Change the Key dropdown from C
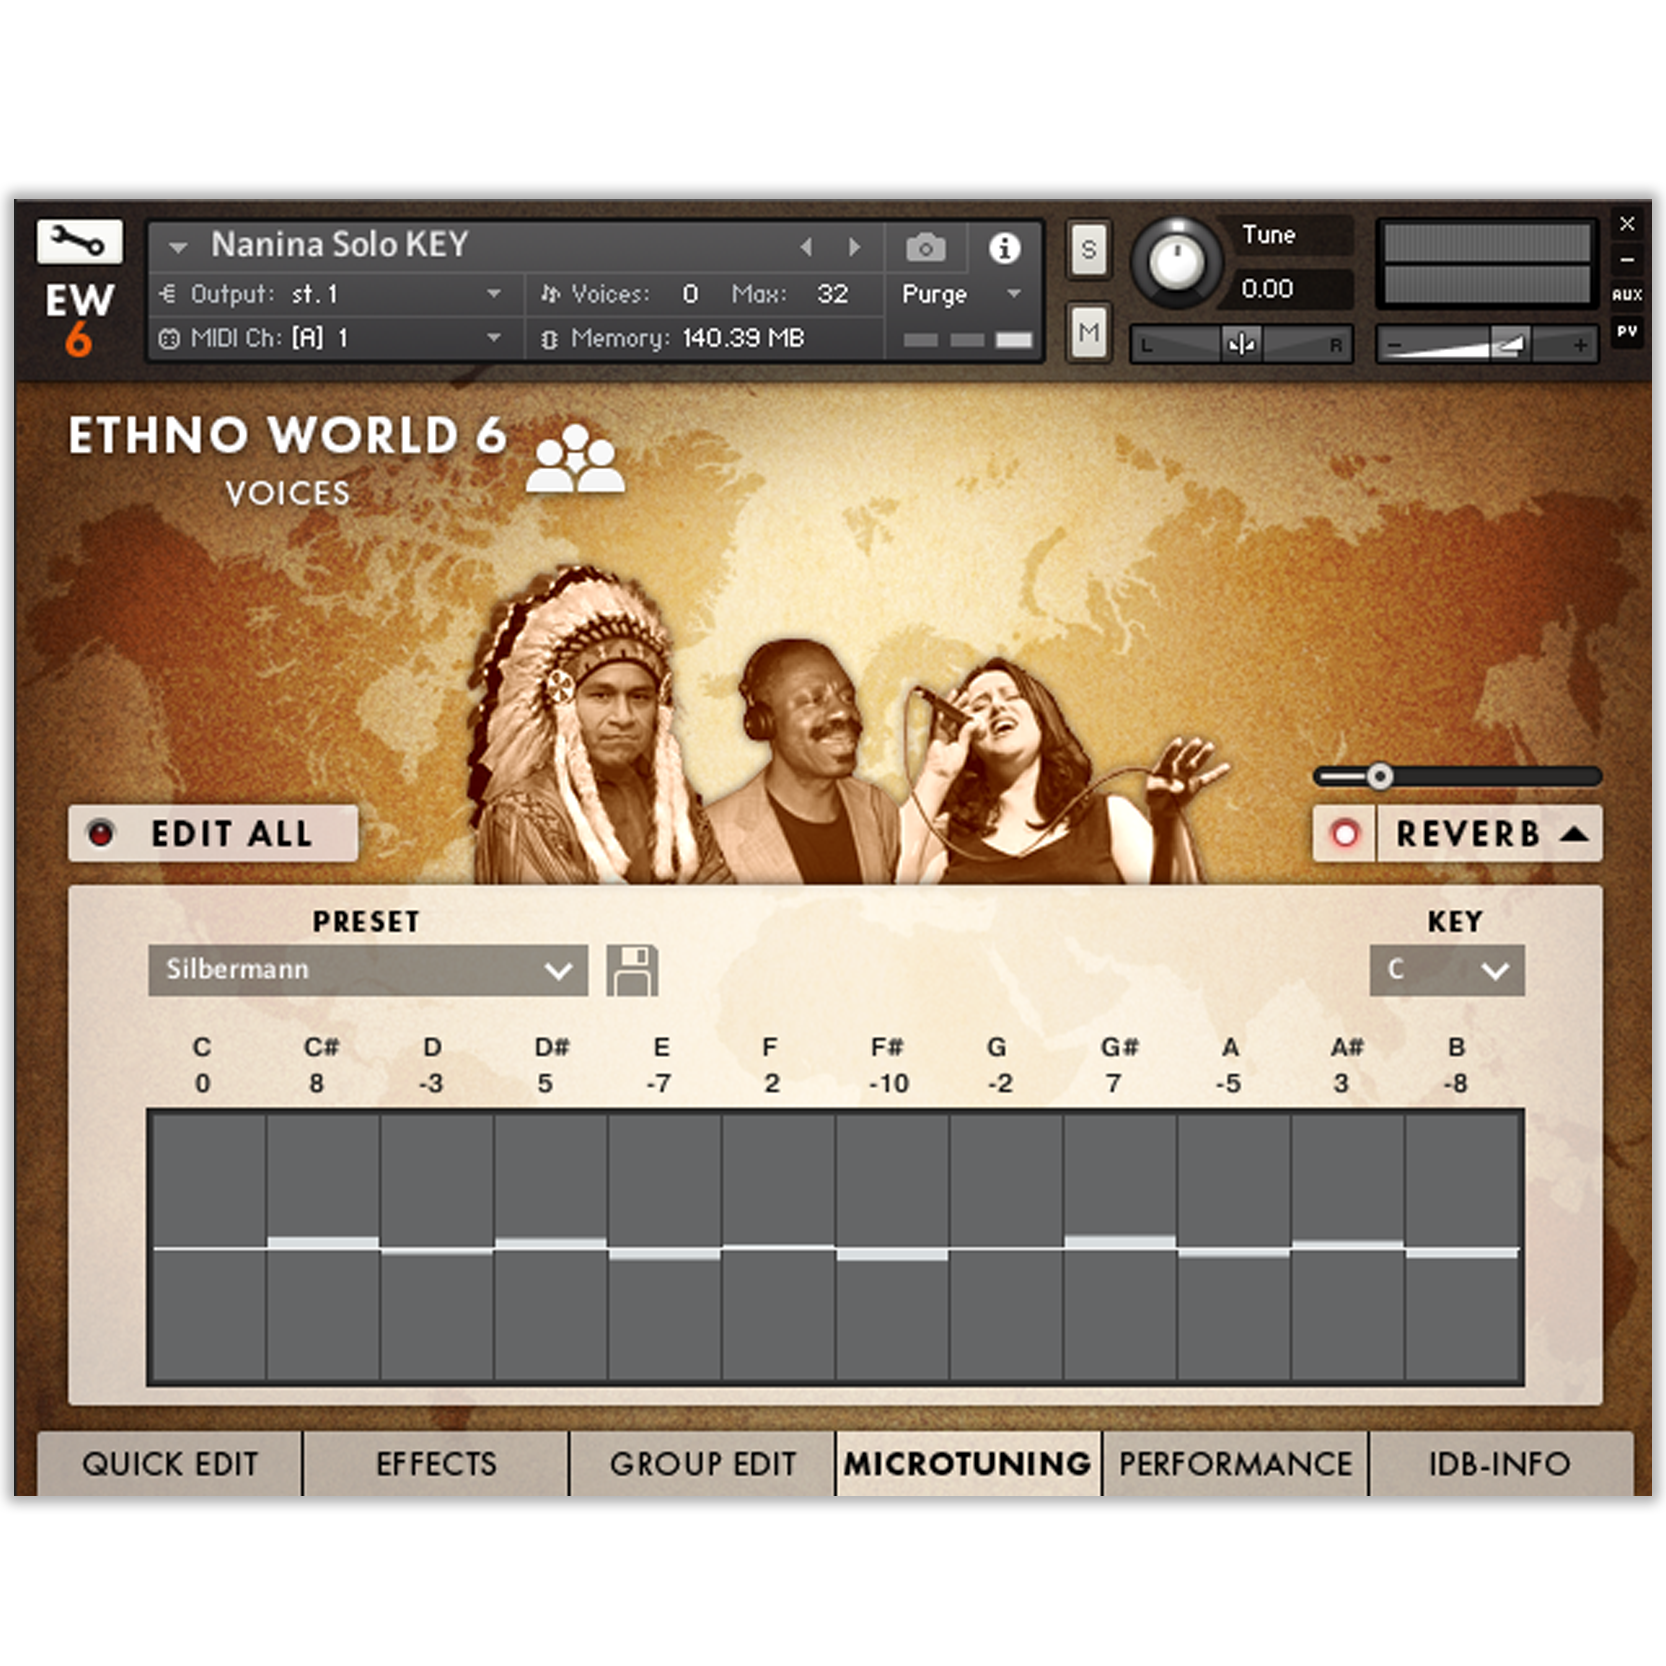Viewport: 1666px width, 1666px height. pos(1447,969)
